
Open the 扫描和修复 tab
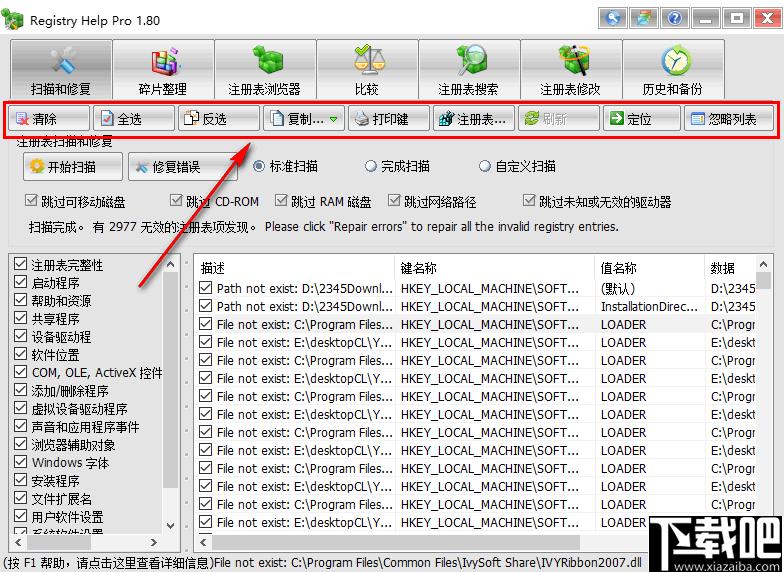(x=61, y=70)
